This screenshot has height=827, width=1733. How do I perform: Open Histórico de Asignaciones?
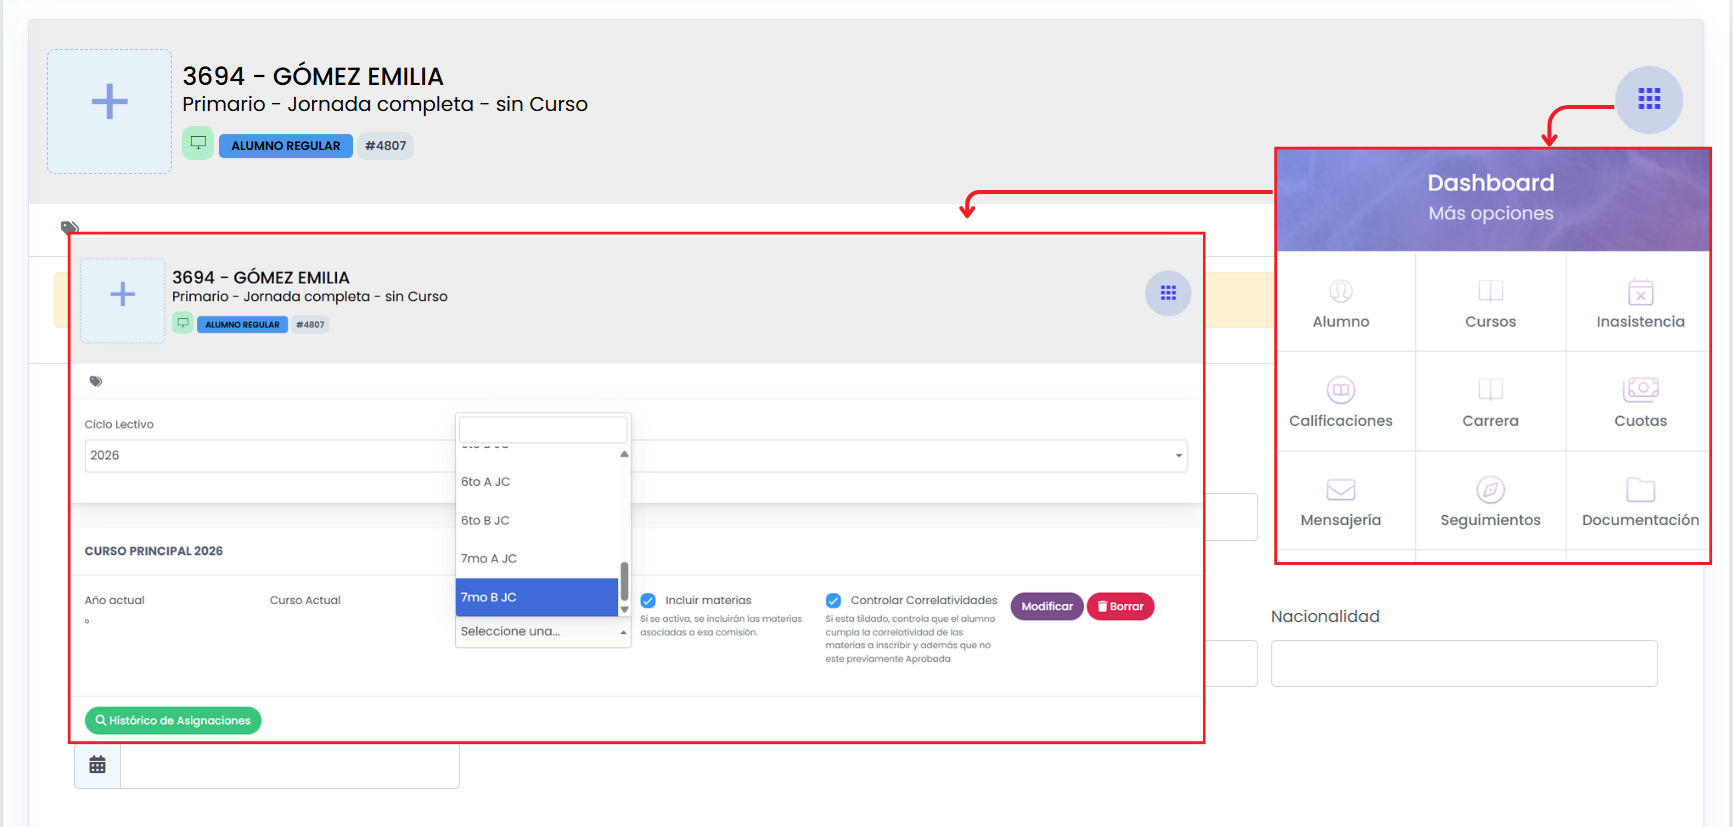click(x=173, y=721)
